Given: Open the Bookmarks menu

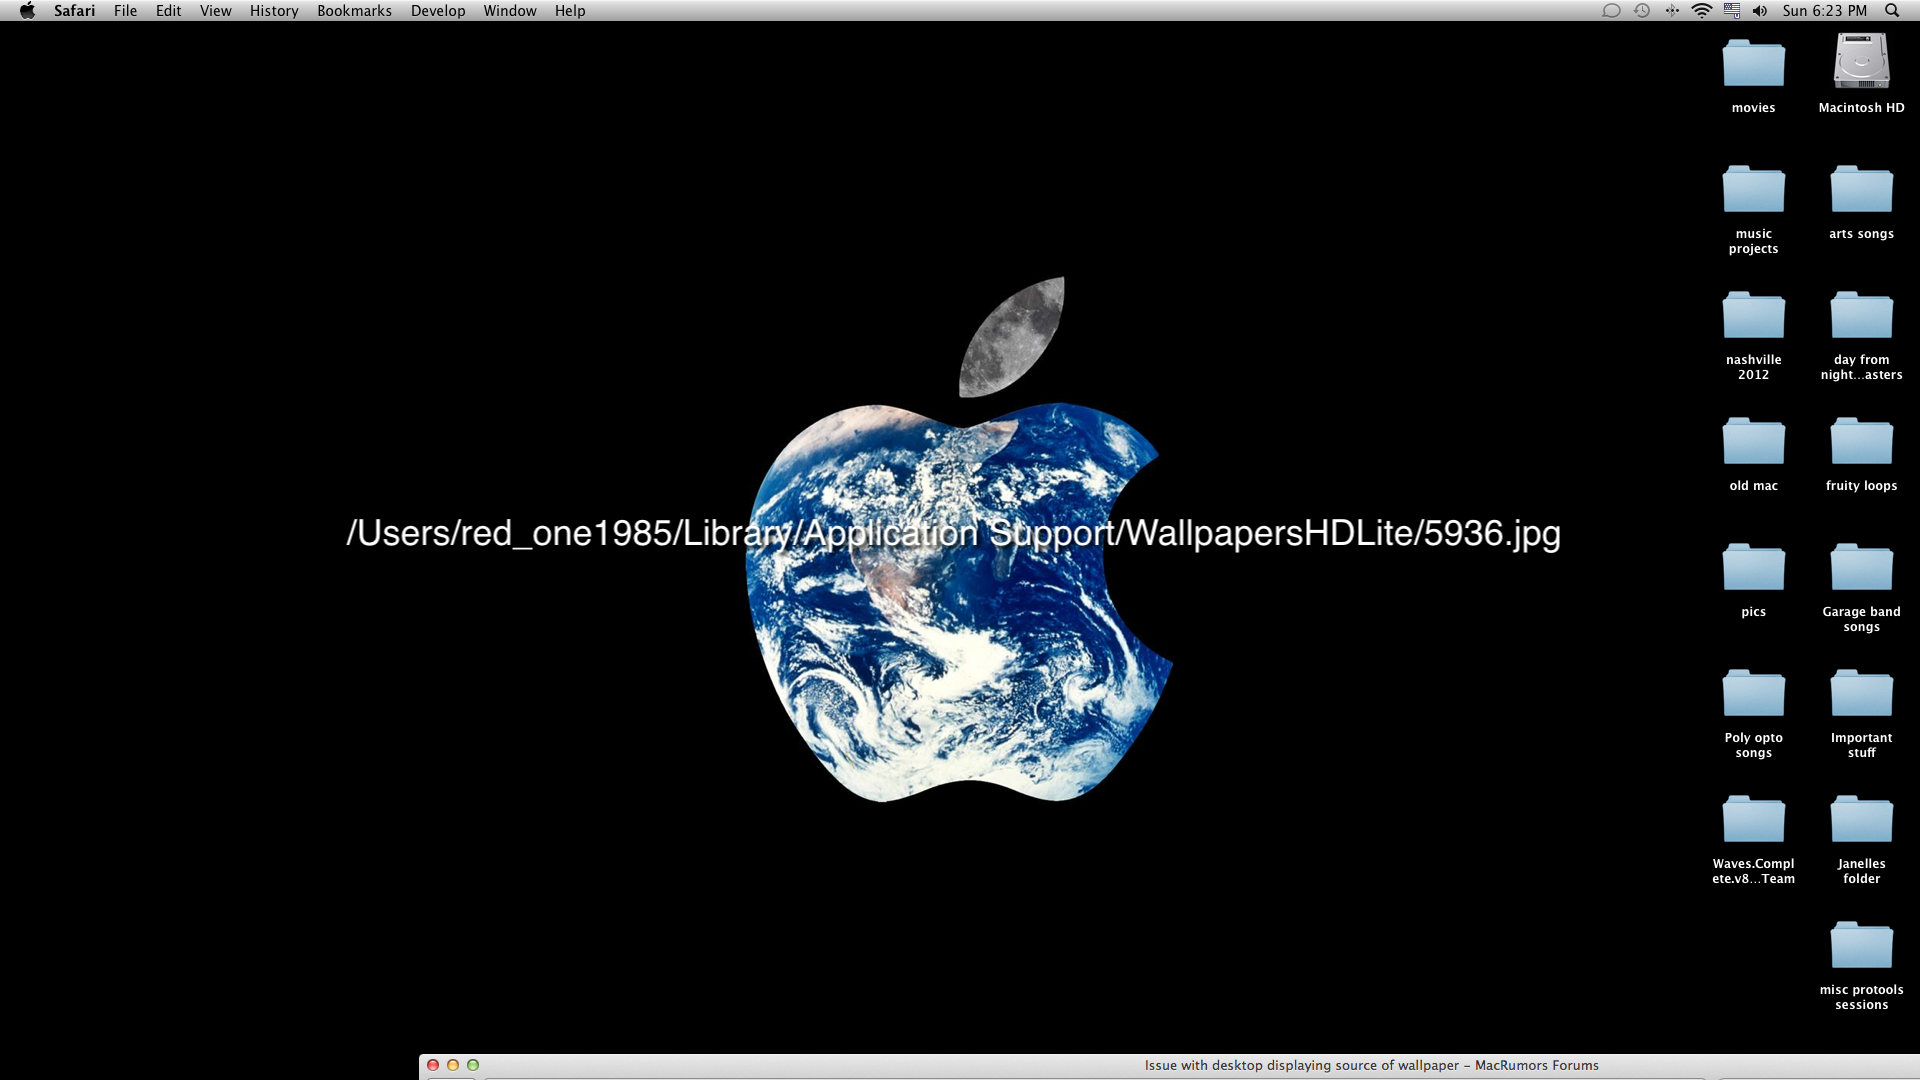Looking at the screenshot, I should coord(354,11).
